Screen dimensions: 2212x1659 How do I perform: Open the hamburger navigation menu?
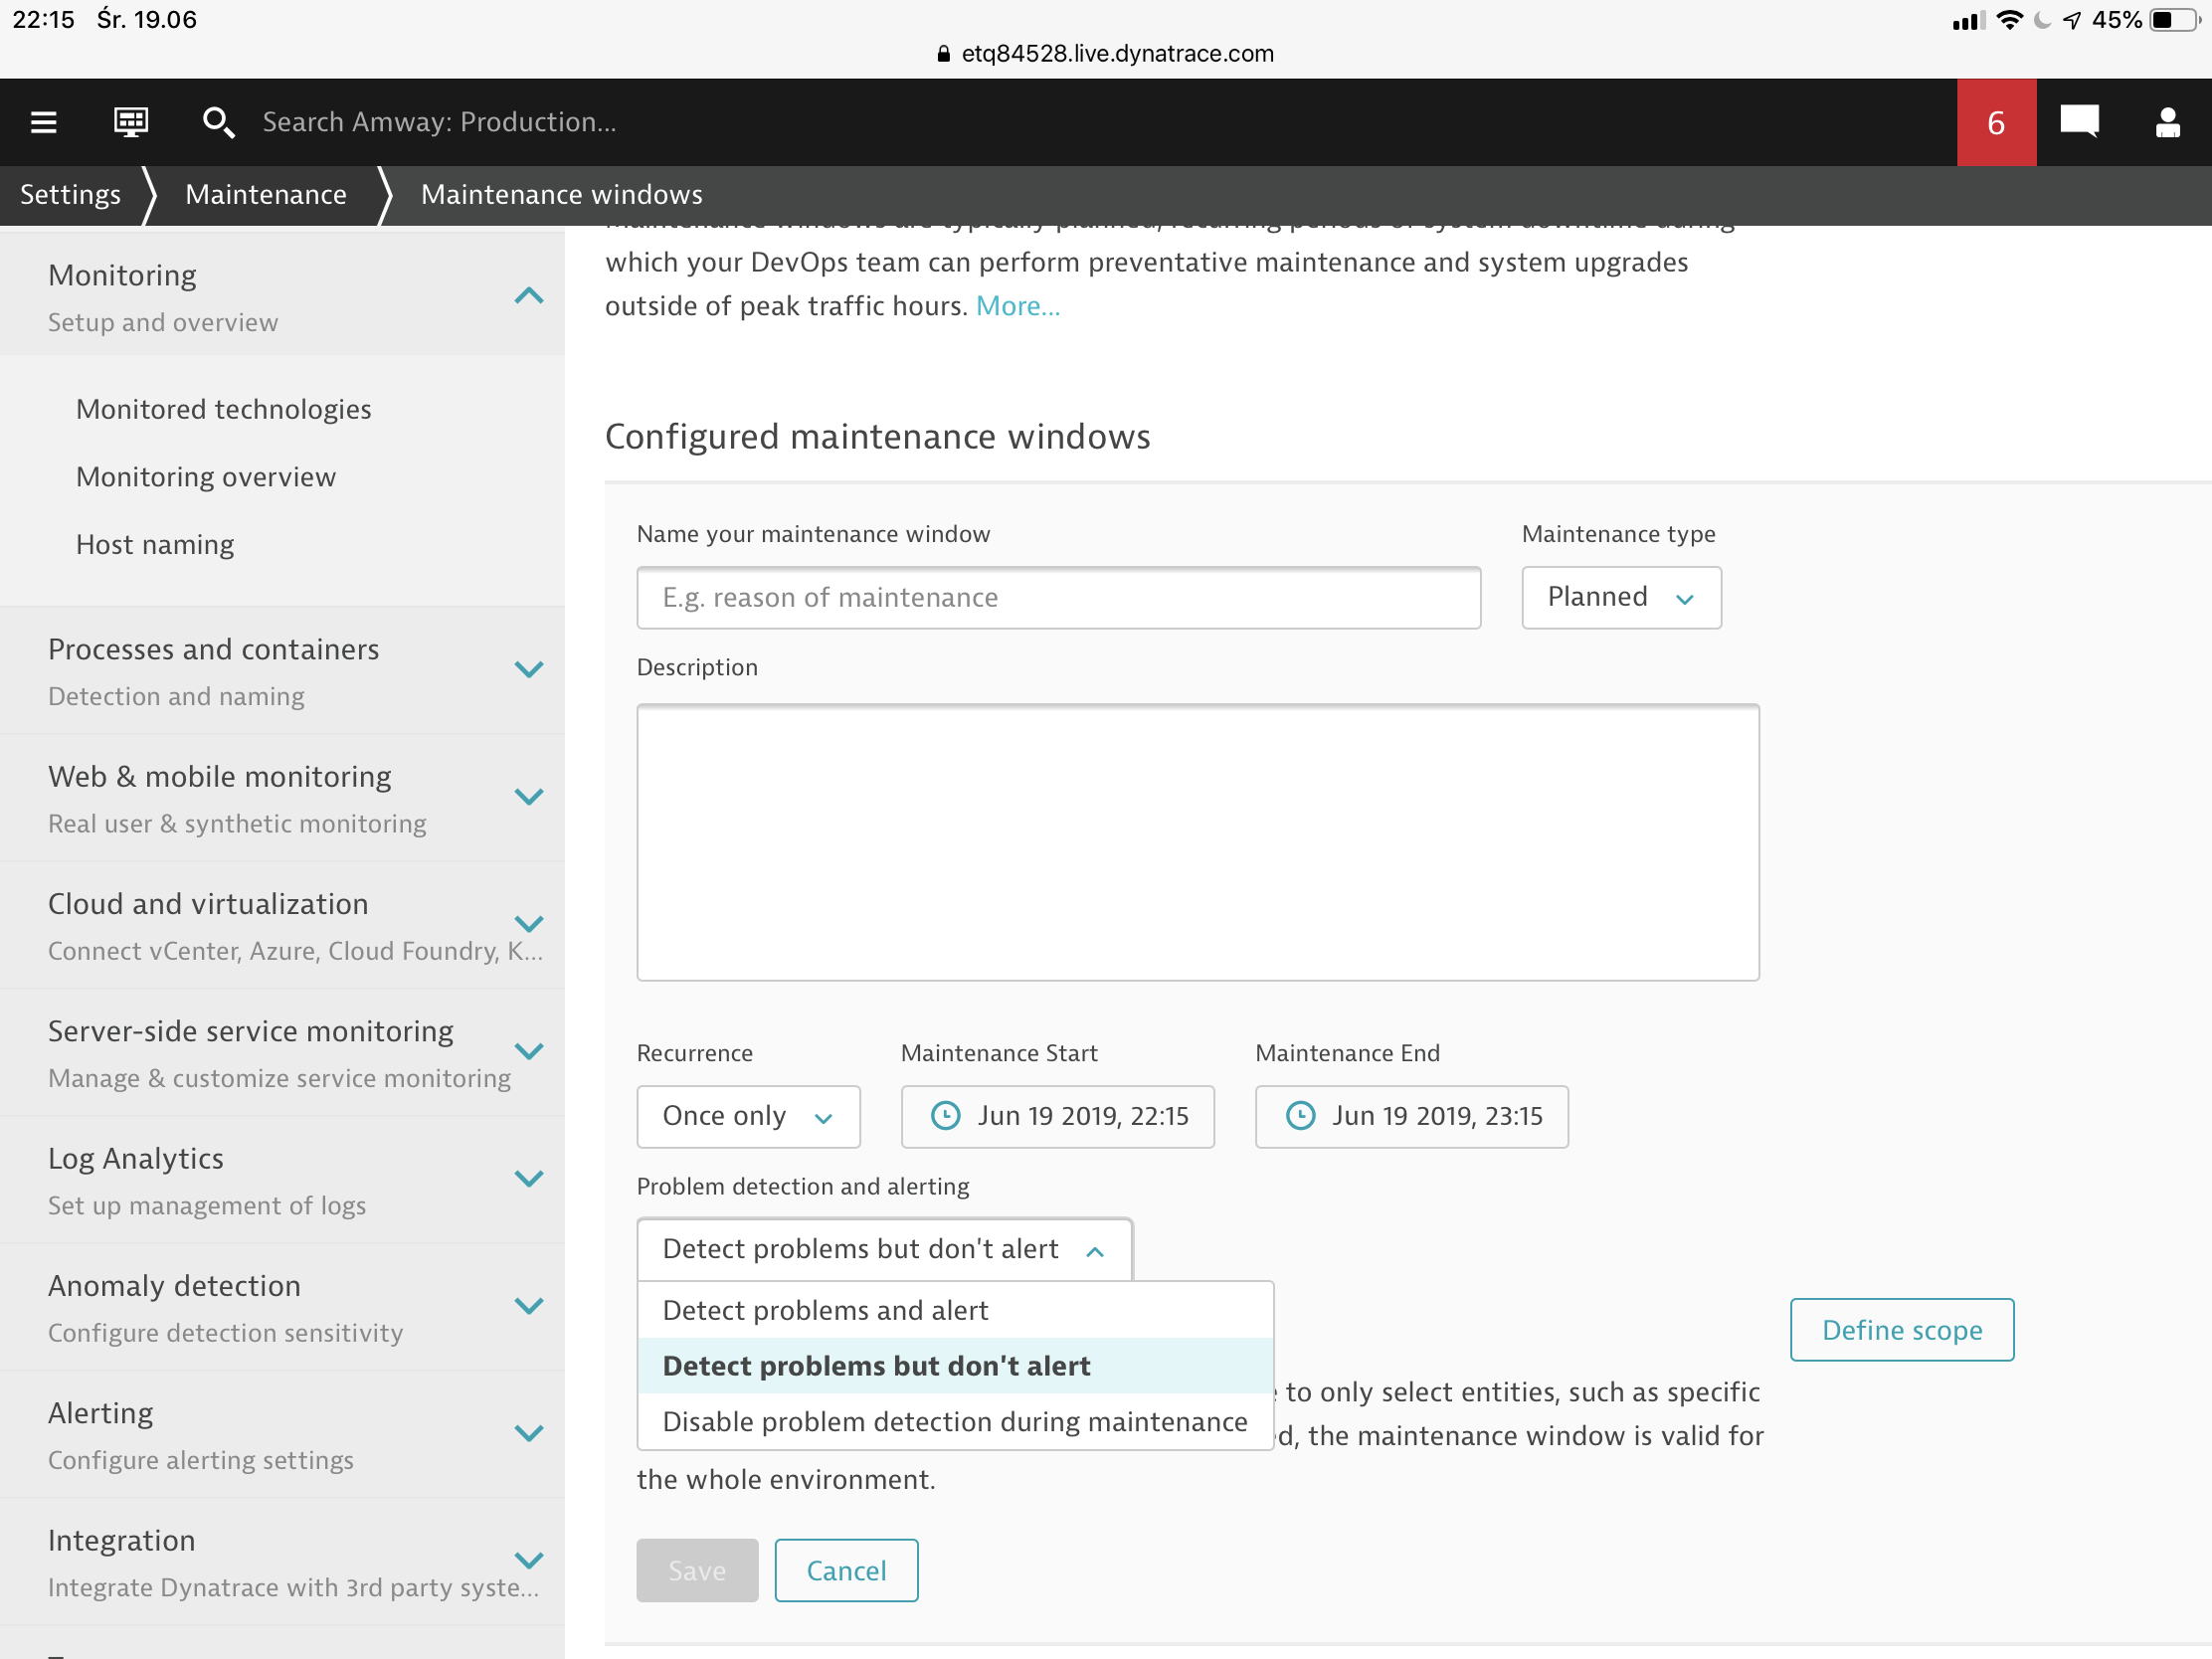pos(44,122)
